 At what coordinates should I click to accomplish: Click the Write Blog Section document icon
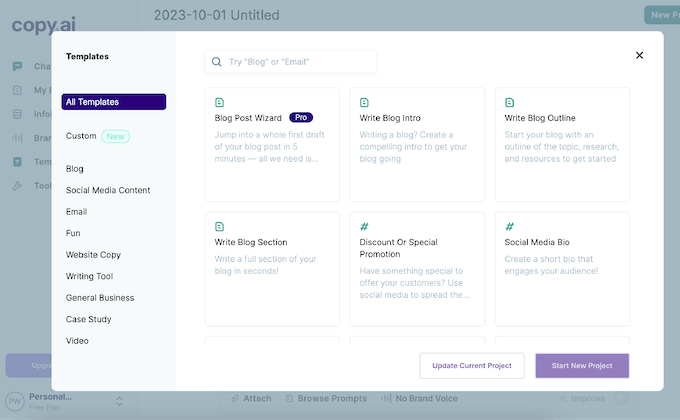(x=219, y=226)
